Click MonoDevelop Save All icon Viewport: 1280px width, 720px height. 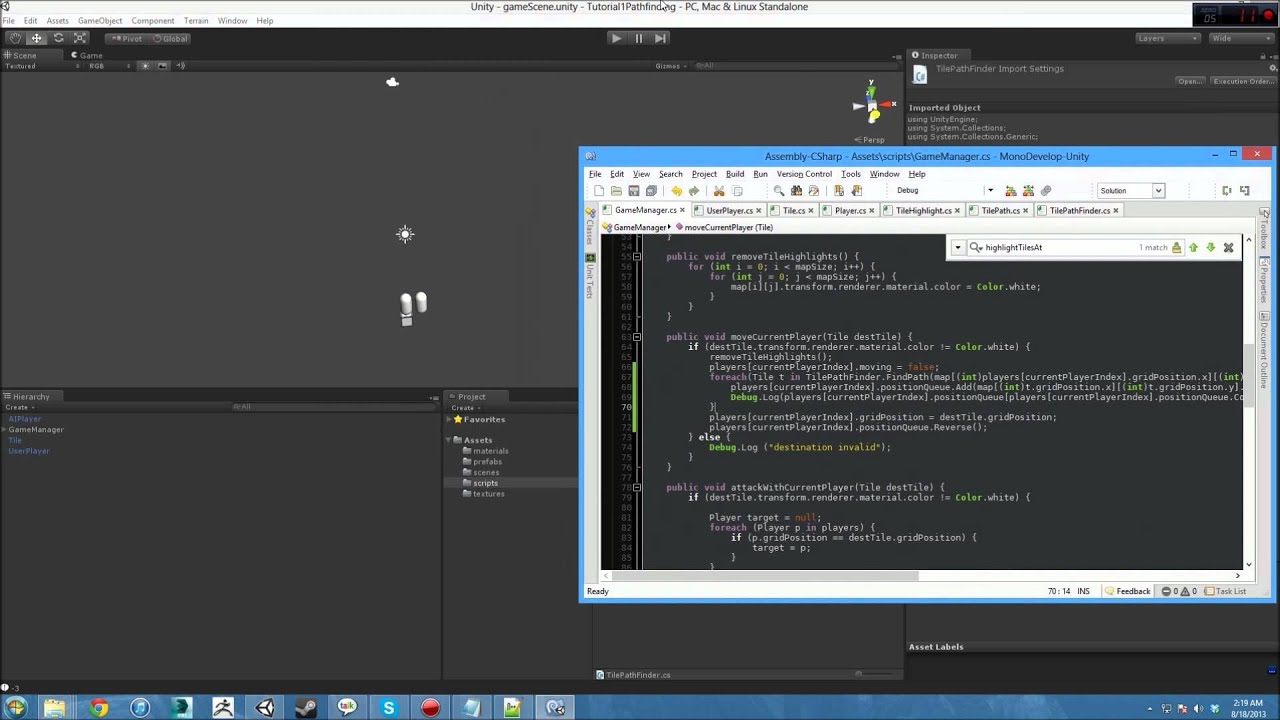pyautogui.click(x=651, y=191)
